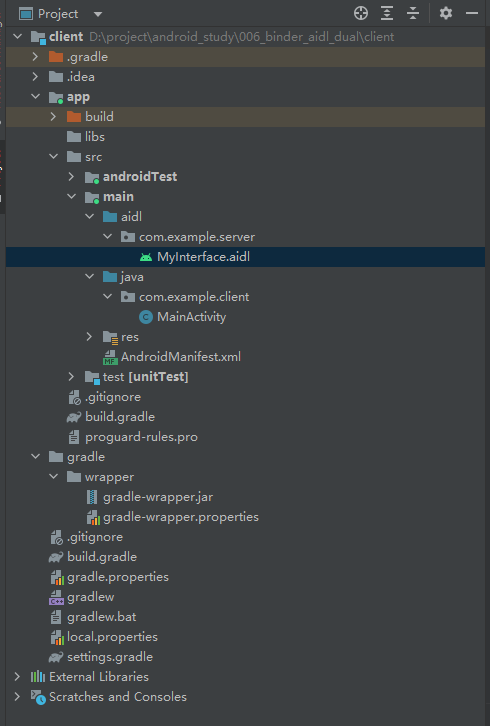Collapse the app module node

(35, 96)
